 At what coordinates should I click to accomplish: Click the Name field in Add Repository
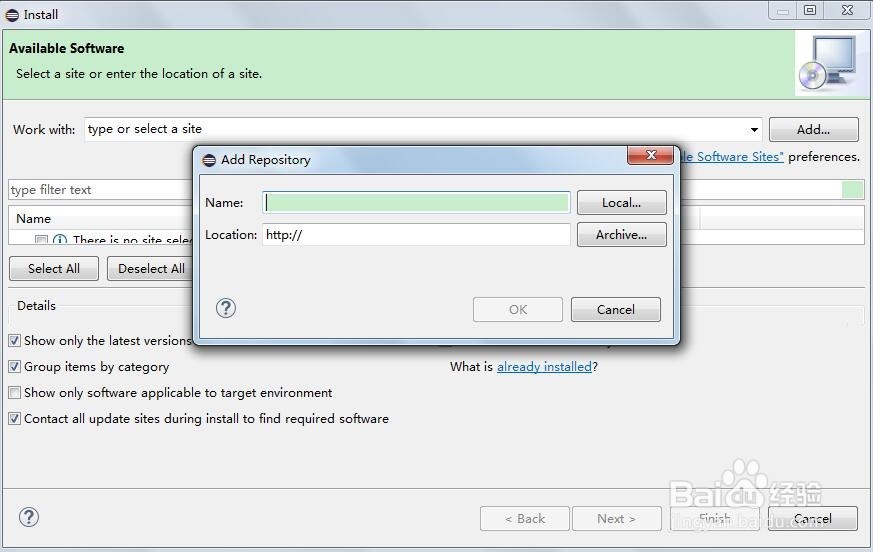click(x=416, y=202)
